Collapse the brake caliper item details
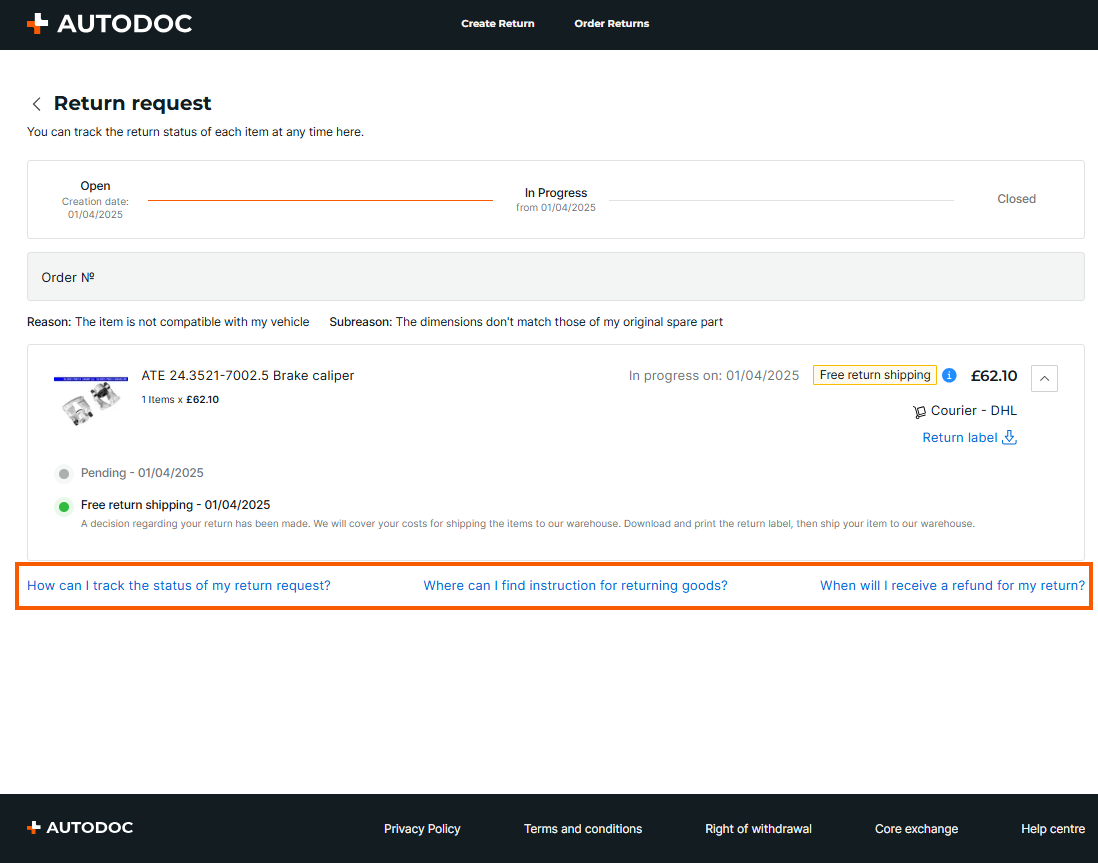 click(1044, 378)
